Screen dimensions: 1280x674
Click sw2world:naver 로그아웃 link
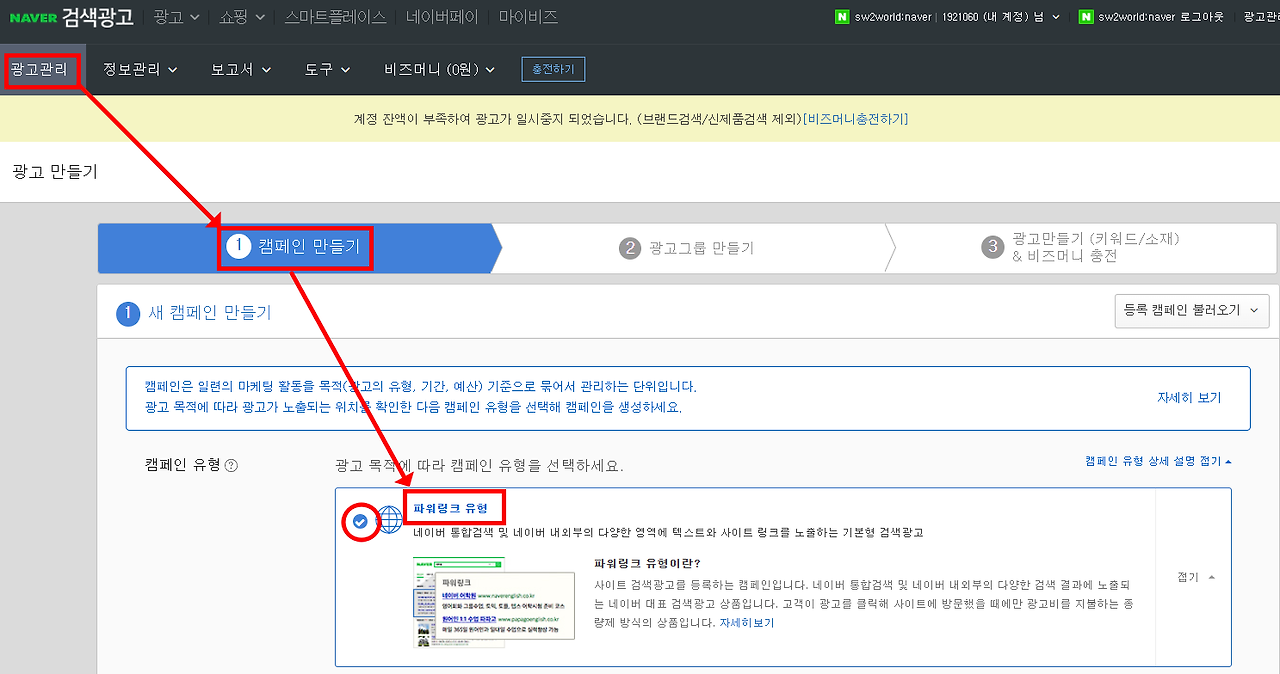[1160, 17]
